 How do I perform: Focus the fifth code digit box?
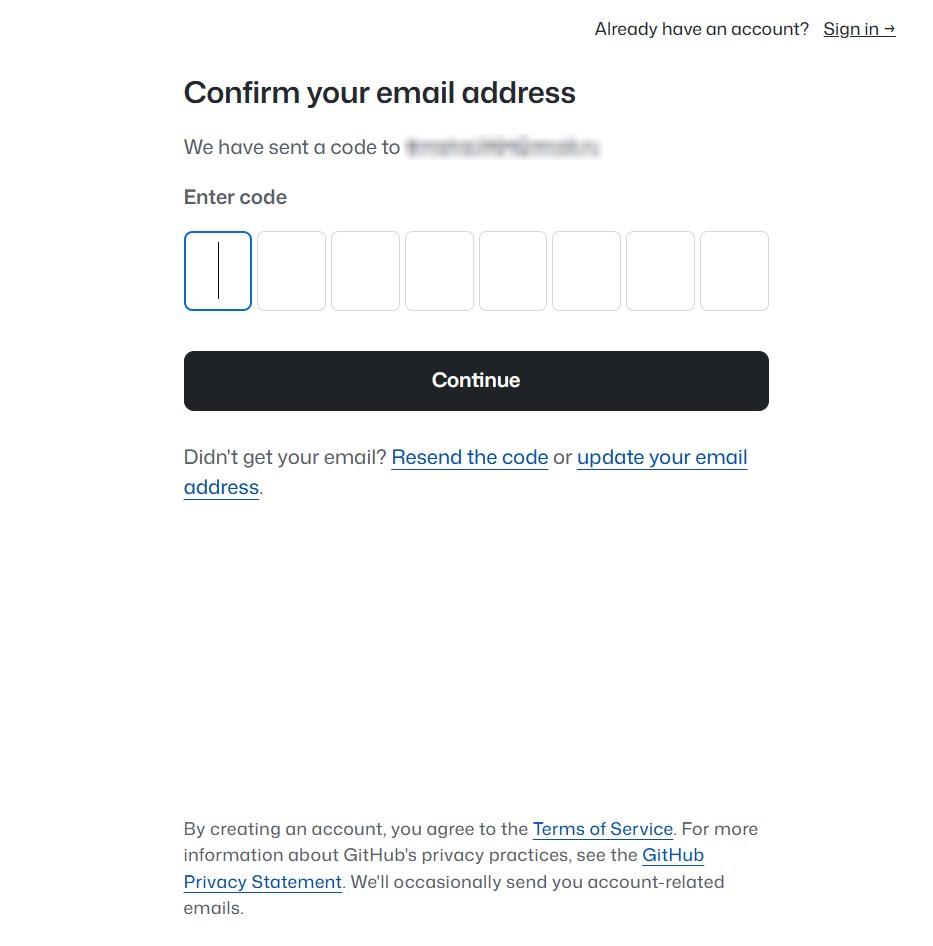[x=513, y=271]
